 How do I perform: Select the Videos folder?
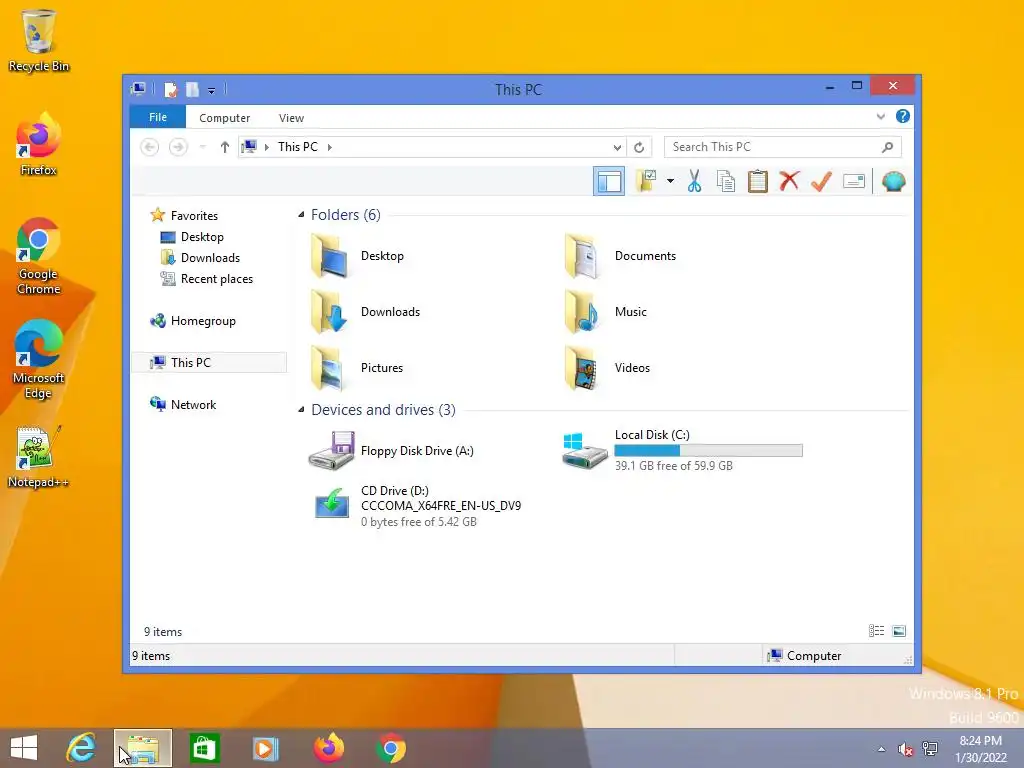[607, 368]
